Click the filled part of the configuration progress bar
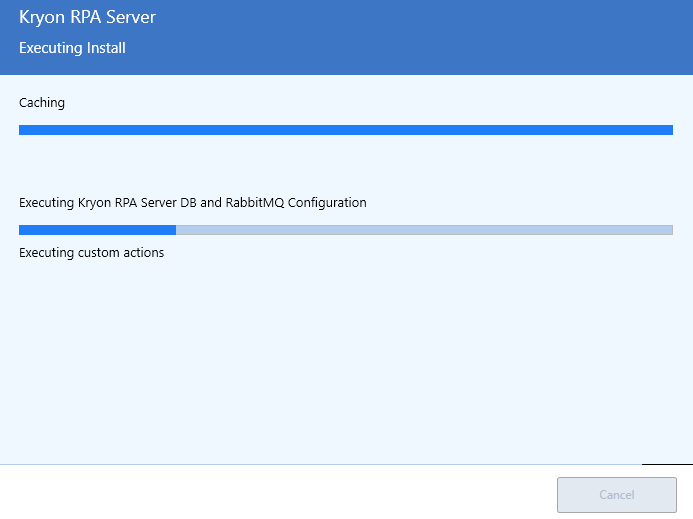Viewport: 693px width, 519px height. click(x=97, y=230)
